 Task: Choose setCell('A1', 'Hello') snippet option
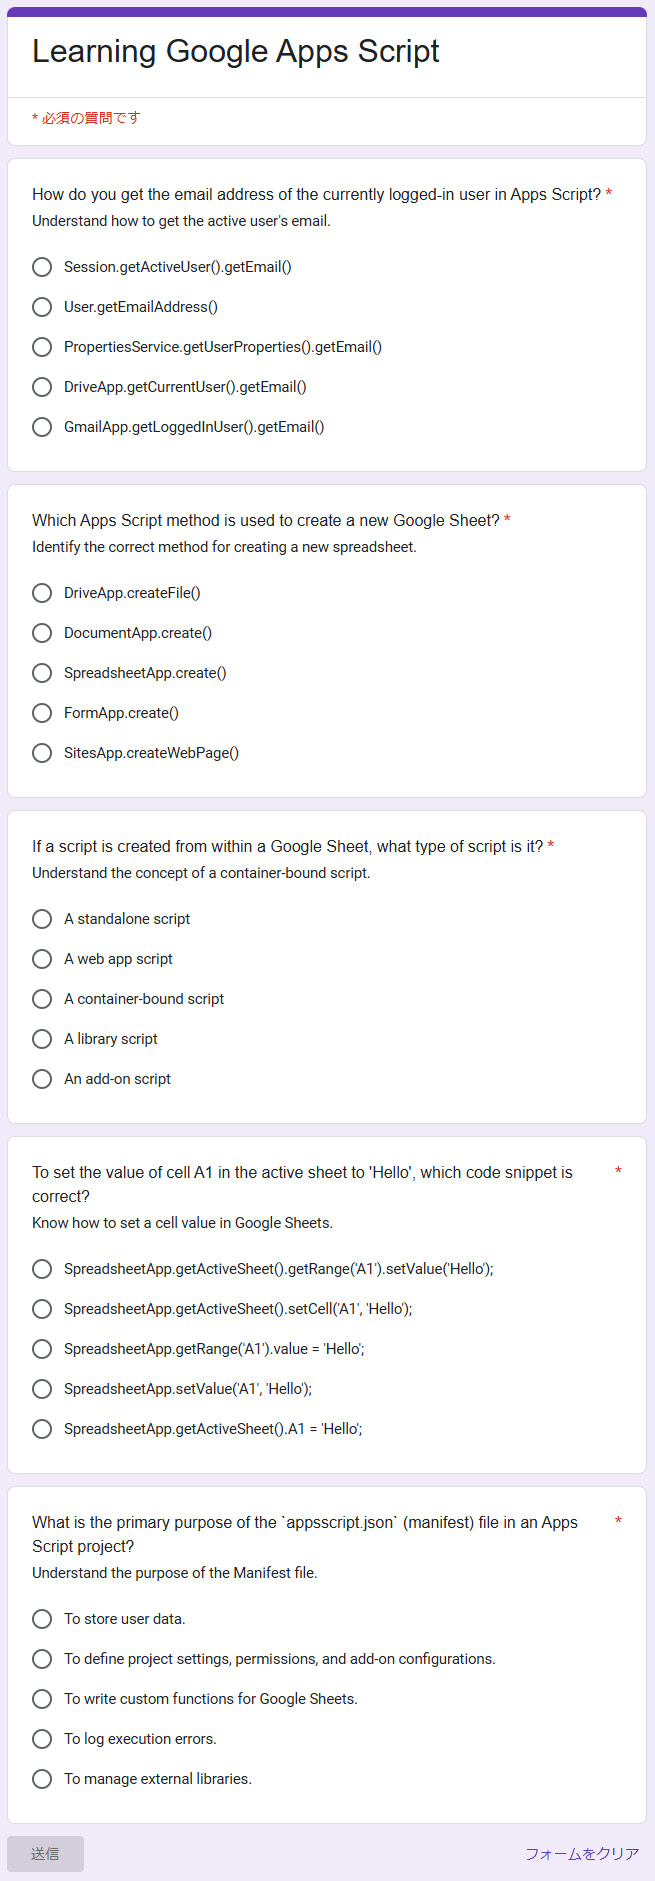click(42, 1309)
